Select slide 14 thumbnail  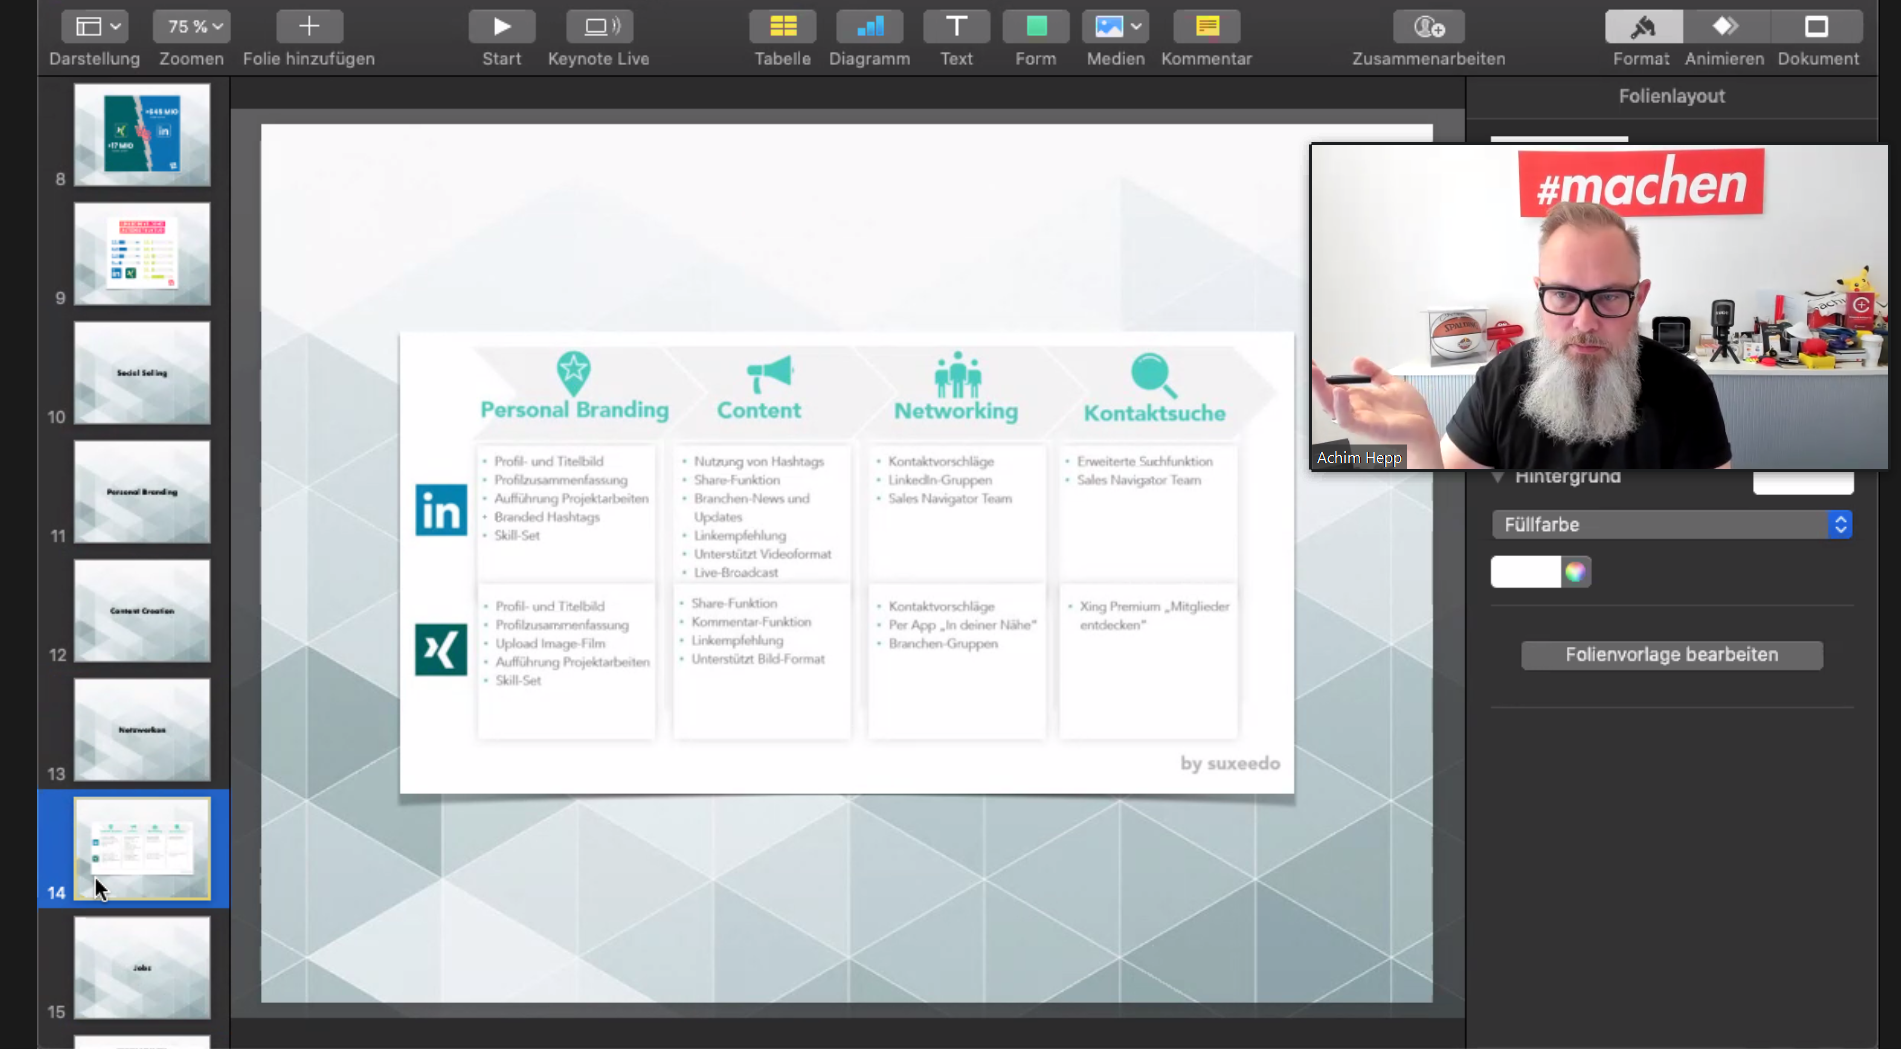point(142,848)
